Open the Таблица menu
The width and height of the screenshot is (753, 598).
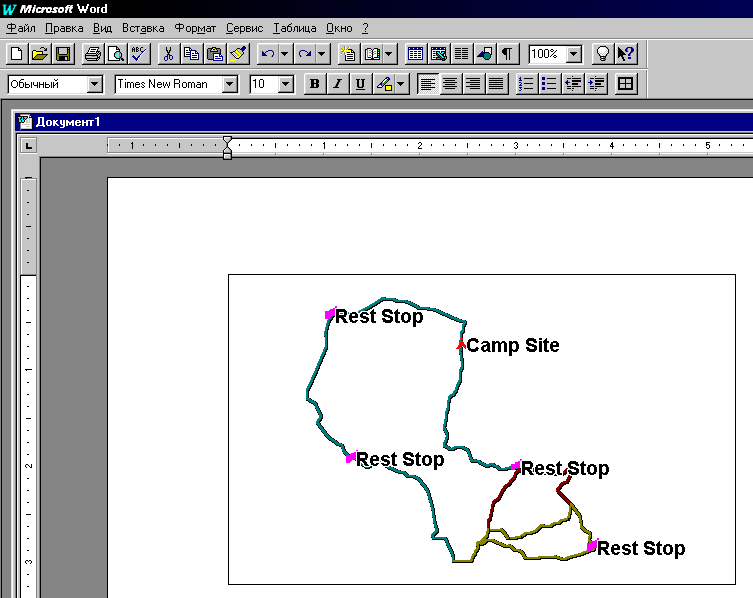[x=295, y=28]
